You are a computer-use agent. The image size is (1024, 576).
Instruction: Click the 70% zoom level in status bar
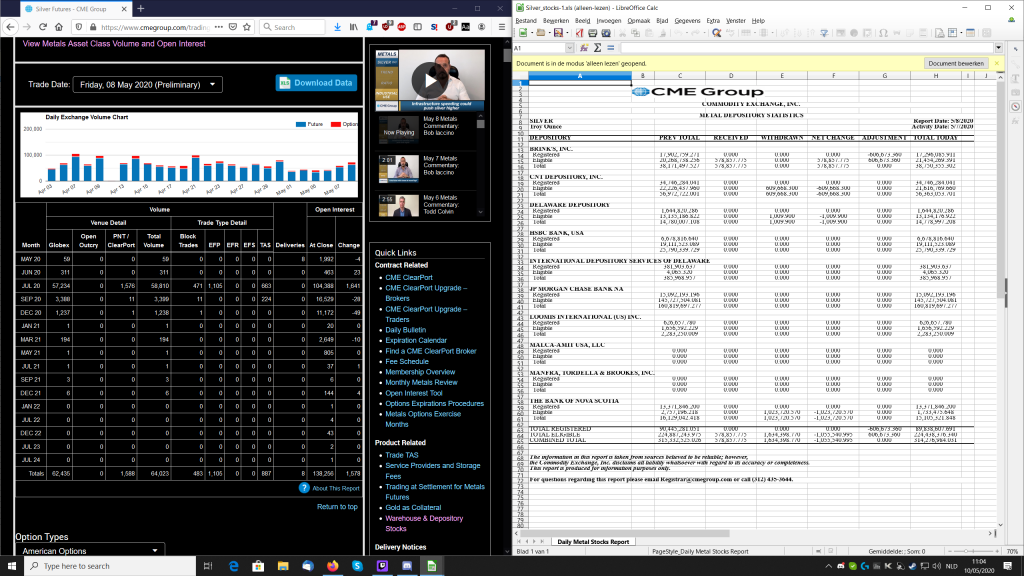coord(1012,552)
